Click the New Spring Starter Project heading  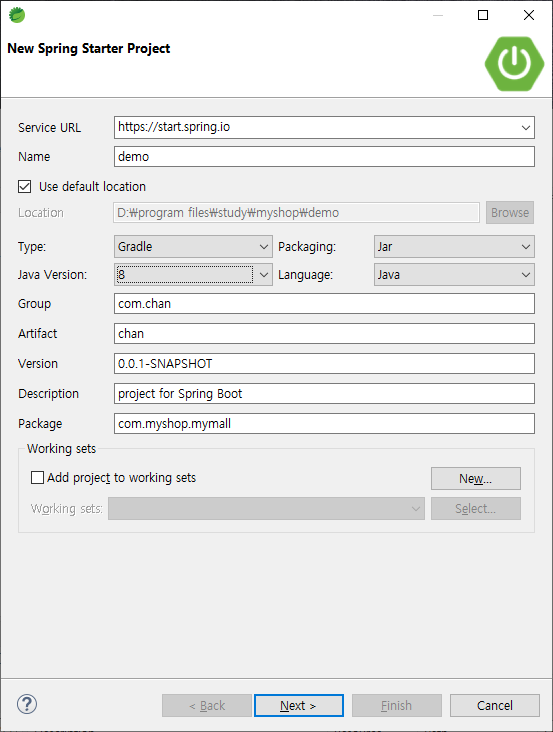click(89, 49)
